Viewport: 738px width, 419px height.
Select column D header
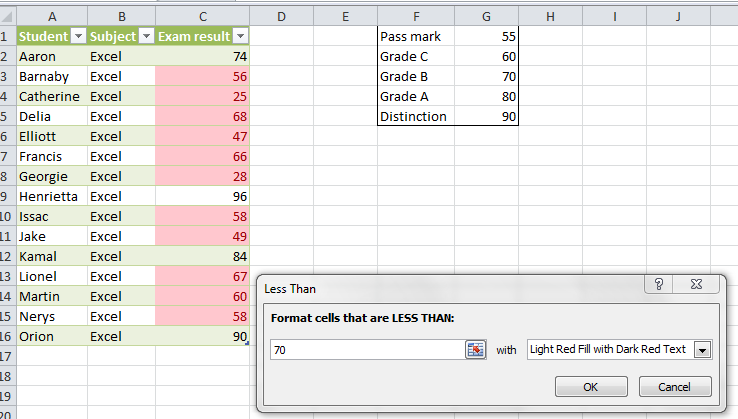(281, 15)
